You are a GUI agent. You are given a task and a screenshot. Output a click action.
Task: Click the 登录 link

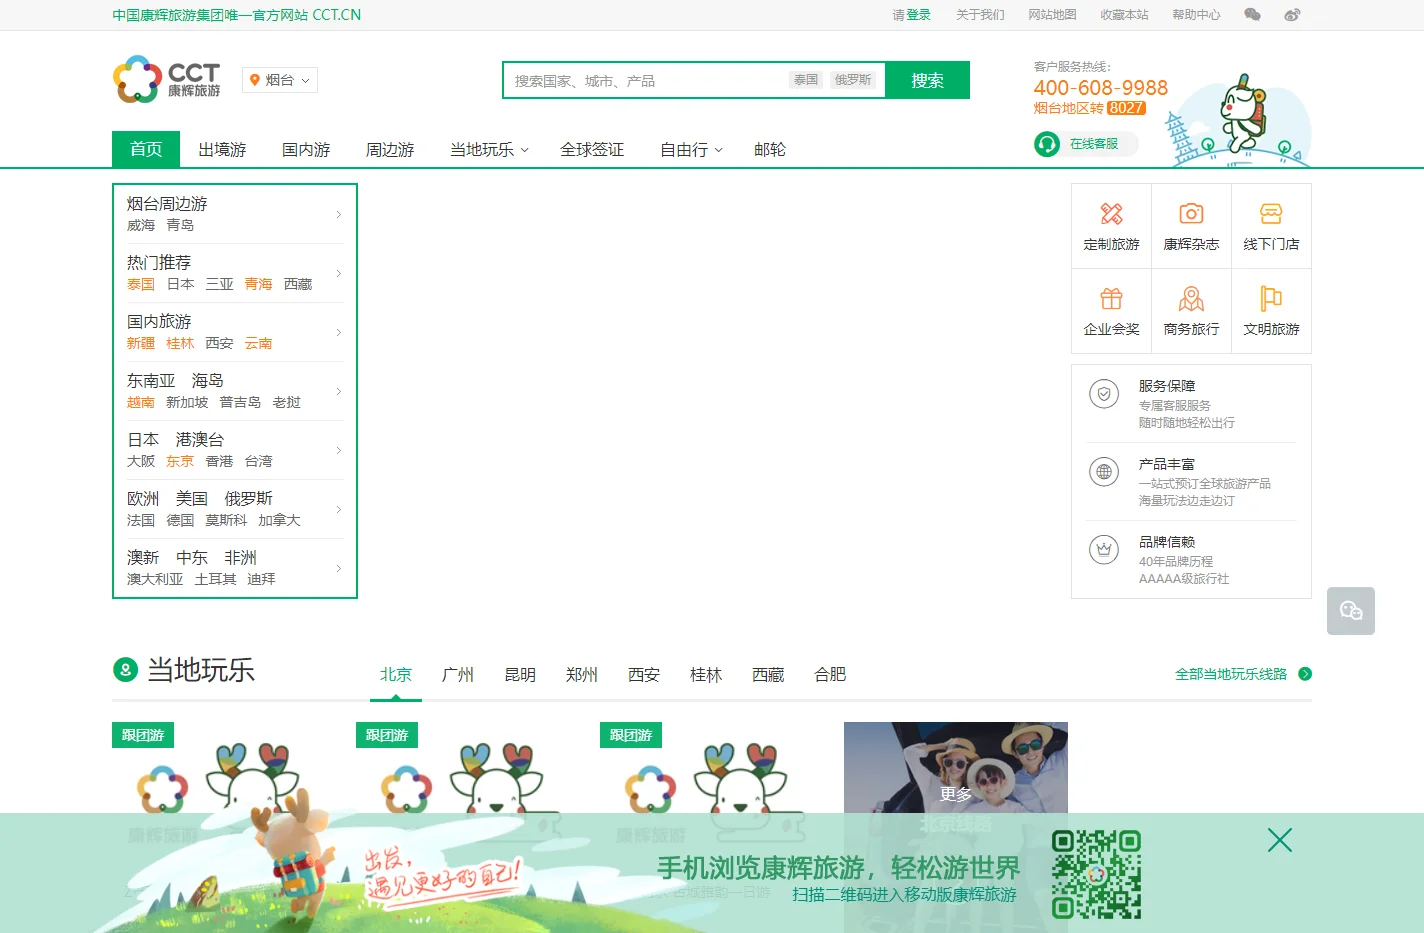click(918, 15)
